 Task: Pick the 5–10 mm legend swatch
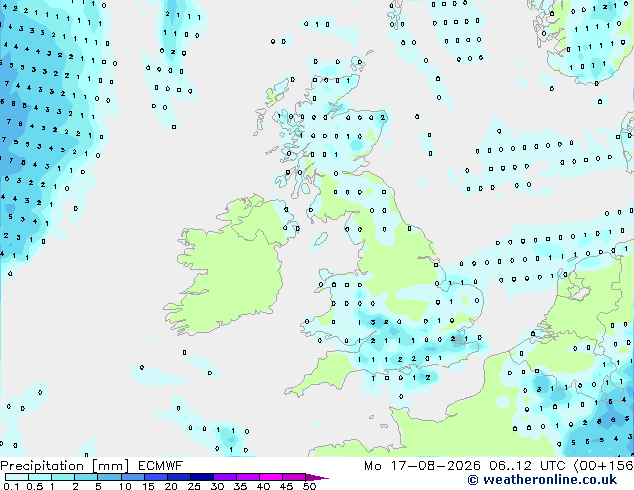(109, 477)
